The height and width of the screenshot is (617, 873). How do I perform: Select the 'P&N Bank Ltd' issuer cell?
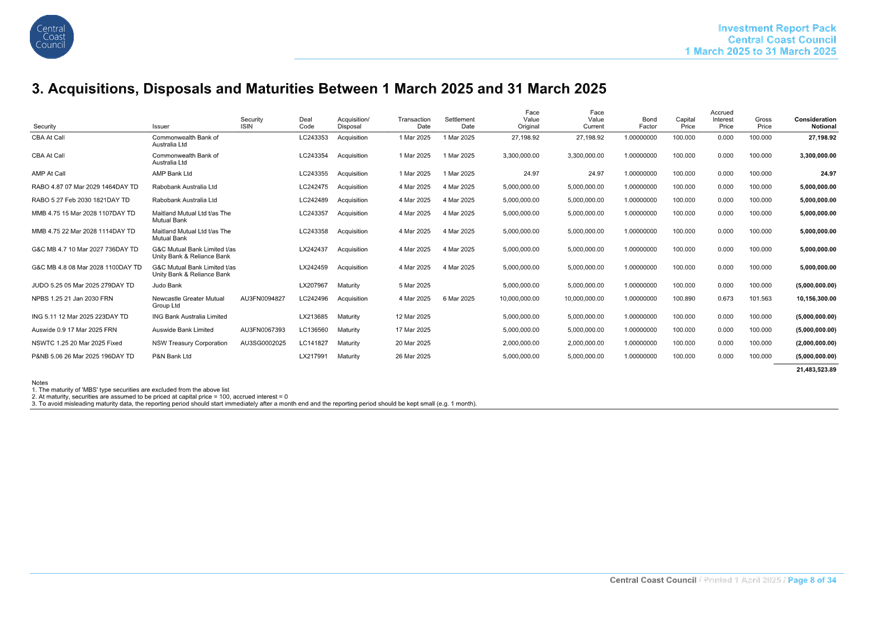pos(171,356)
